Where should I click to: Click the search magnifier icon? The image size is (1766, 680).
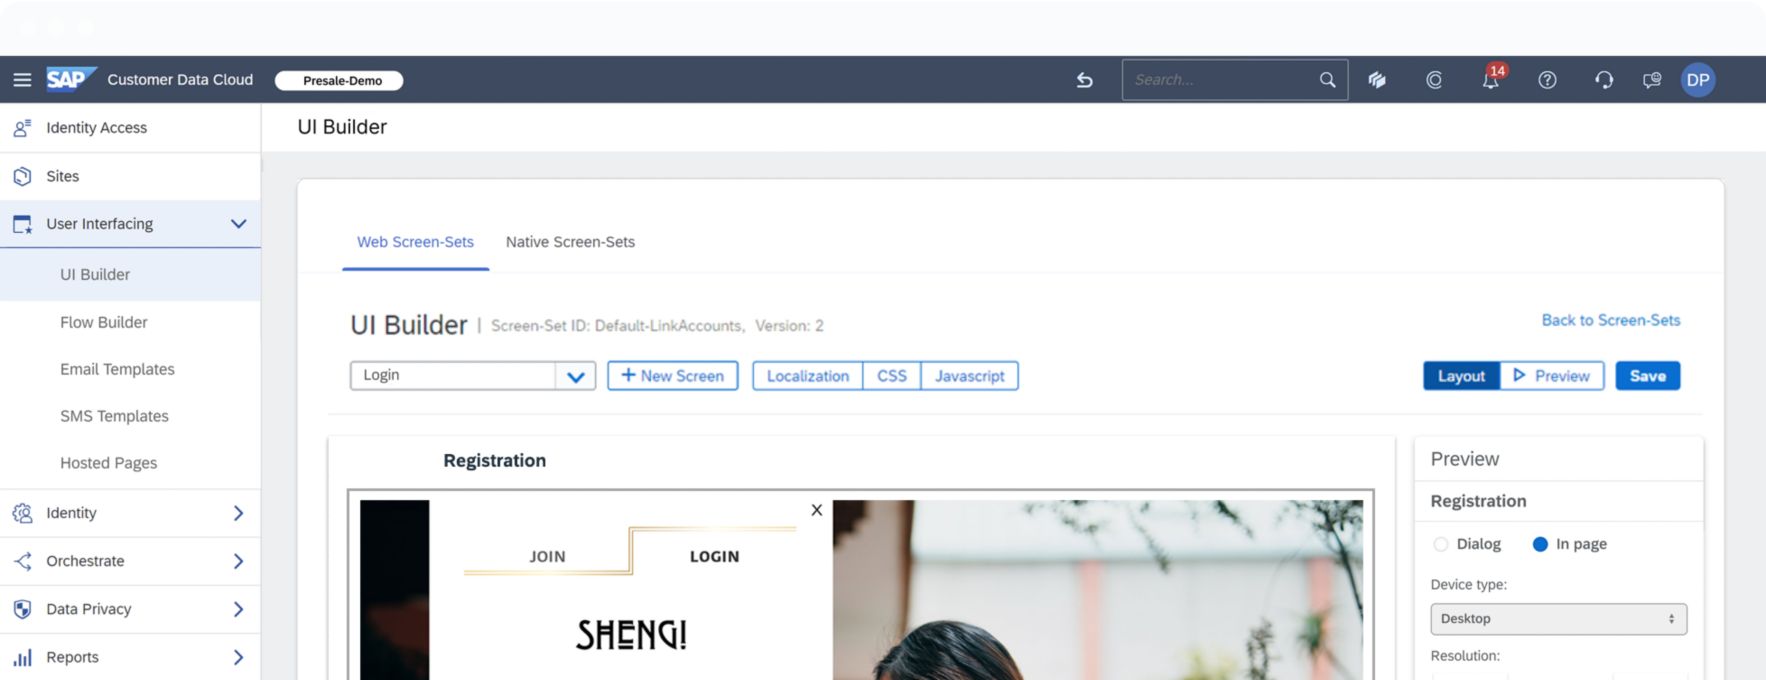point(1327,80)
